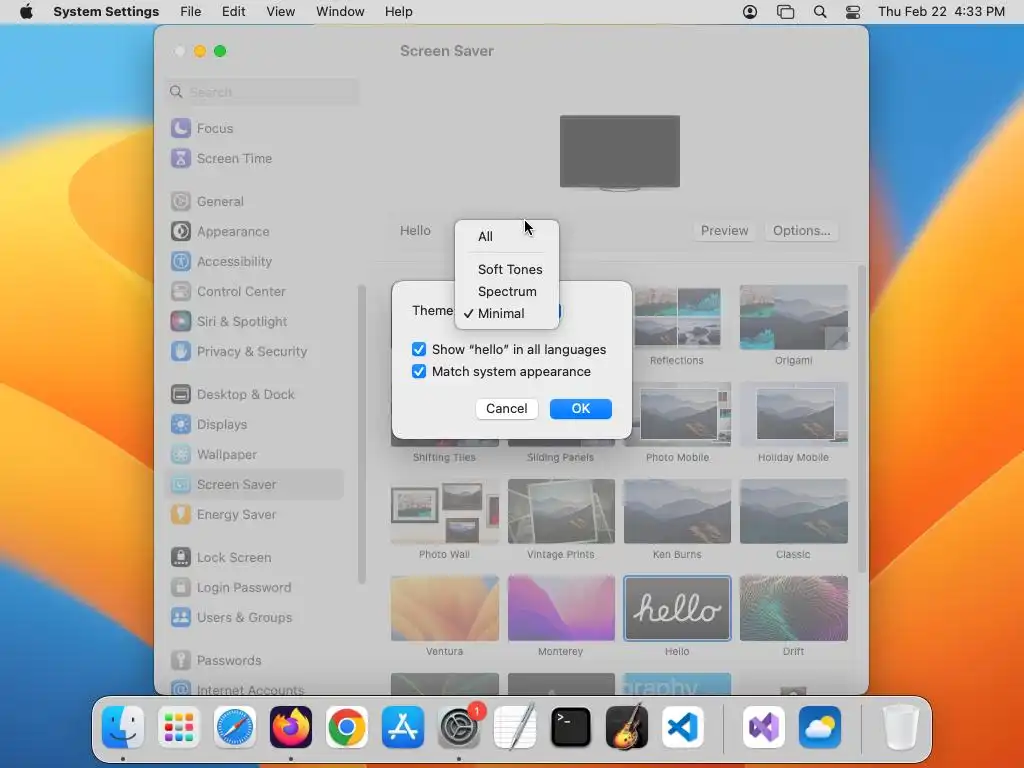Click the Preview button

click(x=724, y=231)
